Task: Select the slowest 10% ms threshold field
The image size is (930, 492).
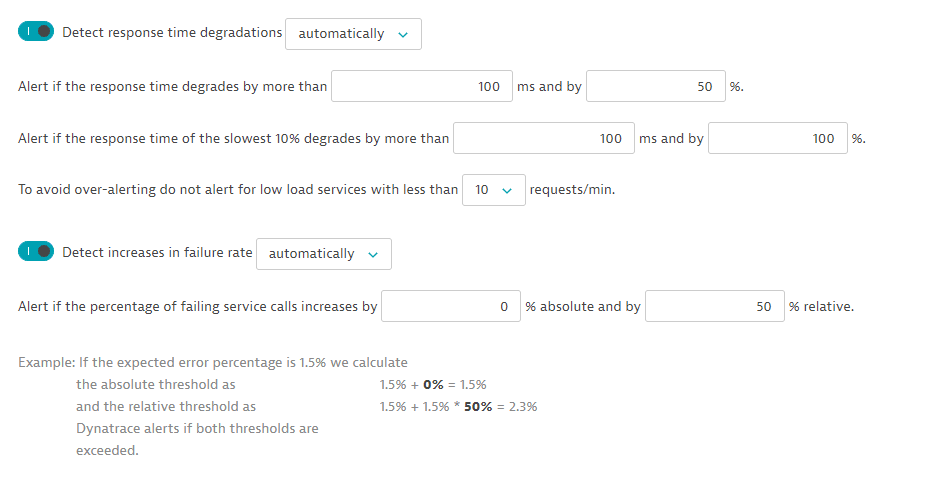Action: pyautogui.click(x=543, y=139)
